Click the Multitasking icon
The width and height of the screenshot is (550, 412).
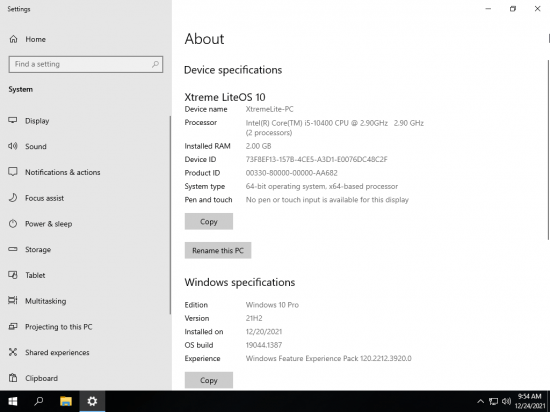coord(13,300)
